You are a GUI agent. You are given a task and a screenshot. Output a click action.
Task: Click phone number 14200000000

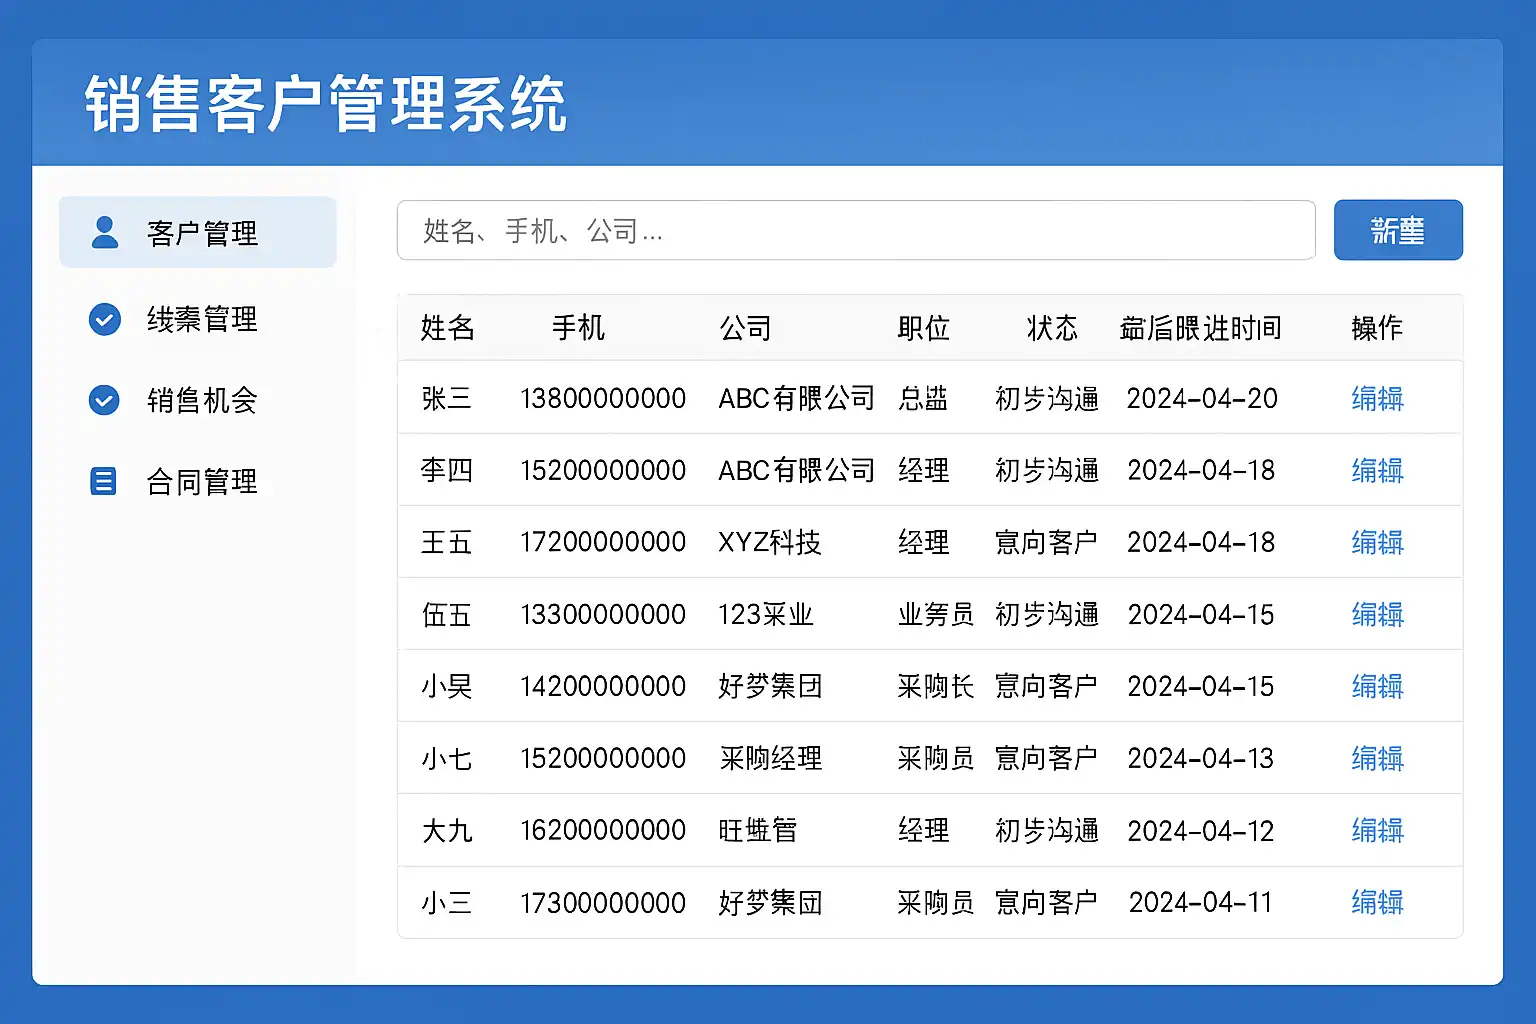tap(603, 686)
